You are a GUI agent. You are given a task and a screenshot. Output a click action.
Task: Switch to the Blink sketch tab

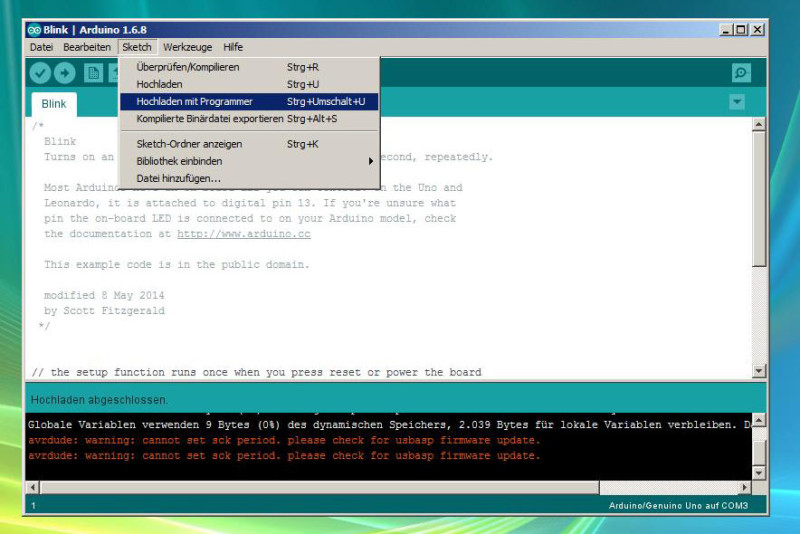(x=54, y=104)
